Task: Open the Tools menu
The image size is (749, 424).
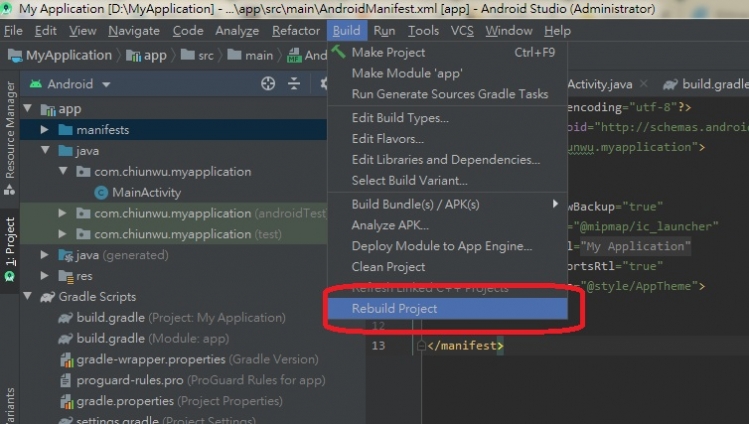Action: (x=424, y=31)
